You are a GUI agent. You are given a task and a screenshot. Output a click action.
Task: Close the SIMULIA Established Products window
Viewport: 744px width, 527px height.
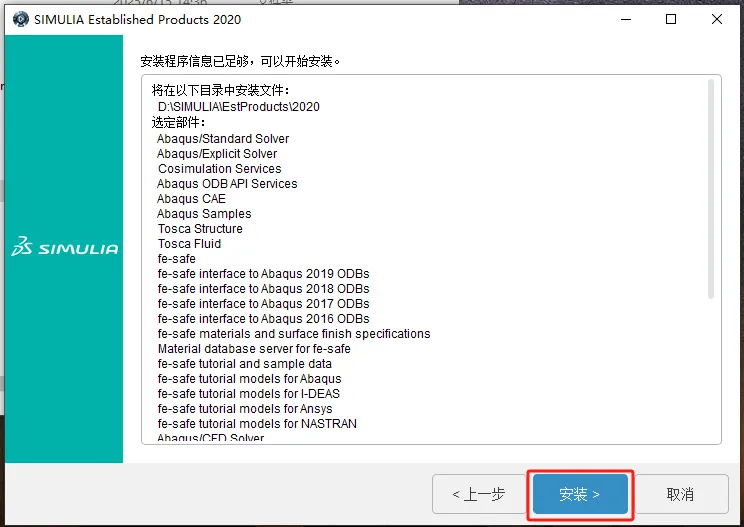(x=717, y=19)
